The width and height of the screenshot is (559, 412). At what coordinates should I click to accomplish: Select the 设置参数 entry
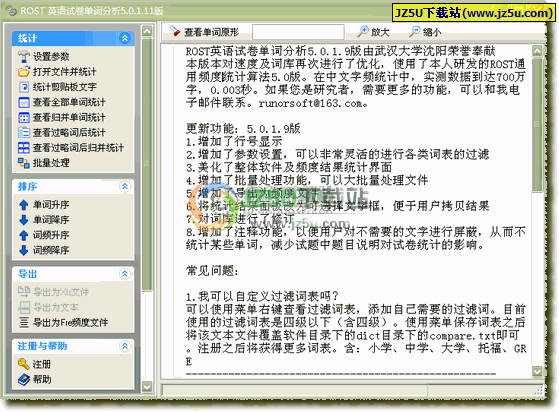51,56
